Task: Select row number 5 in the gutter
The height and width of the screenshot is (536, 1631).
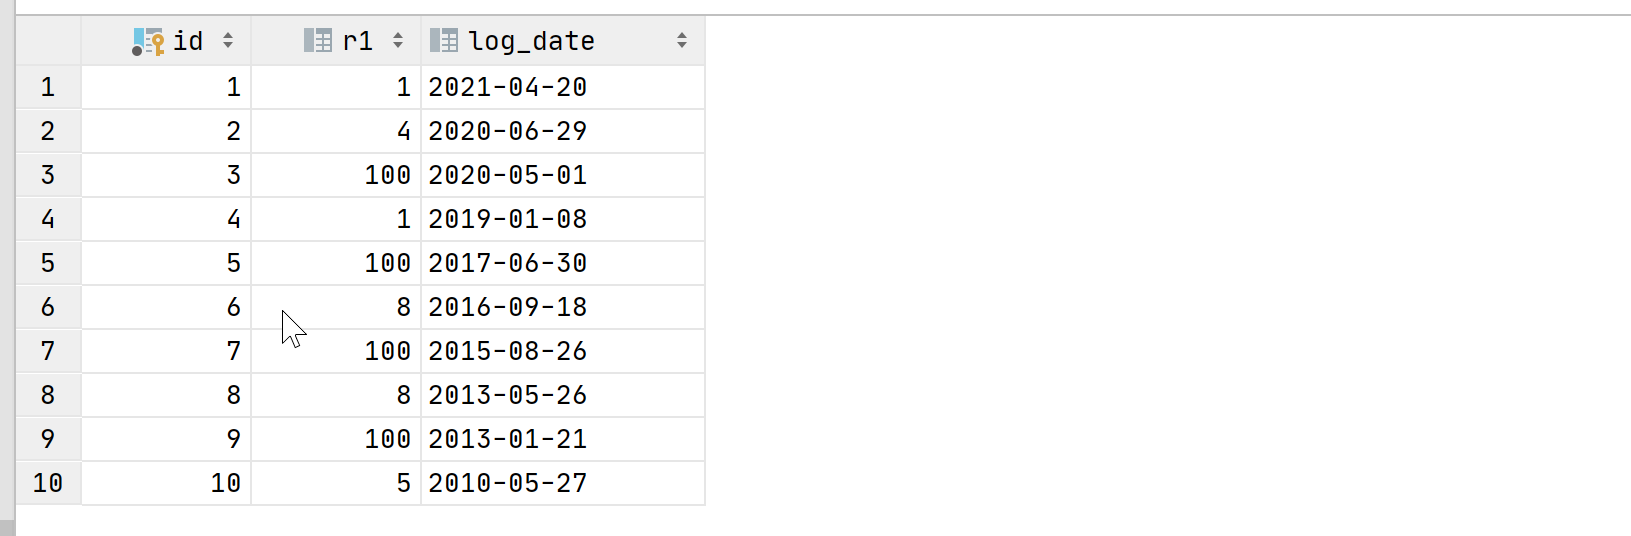Action: (48, 263)
